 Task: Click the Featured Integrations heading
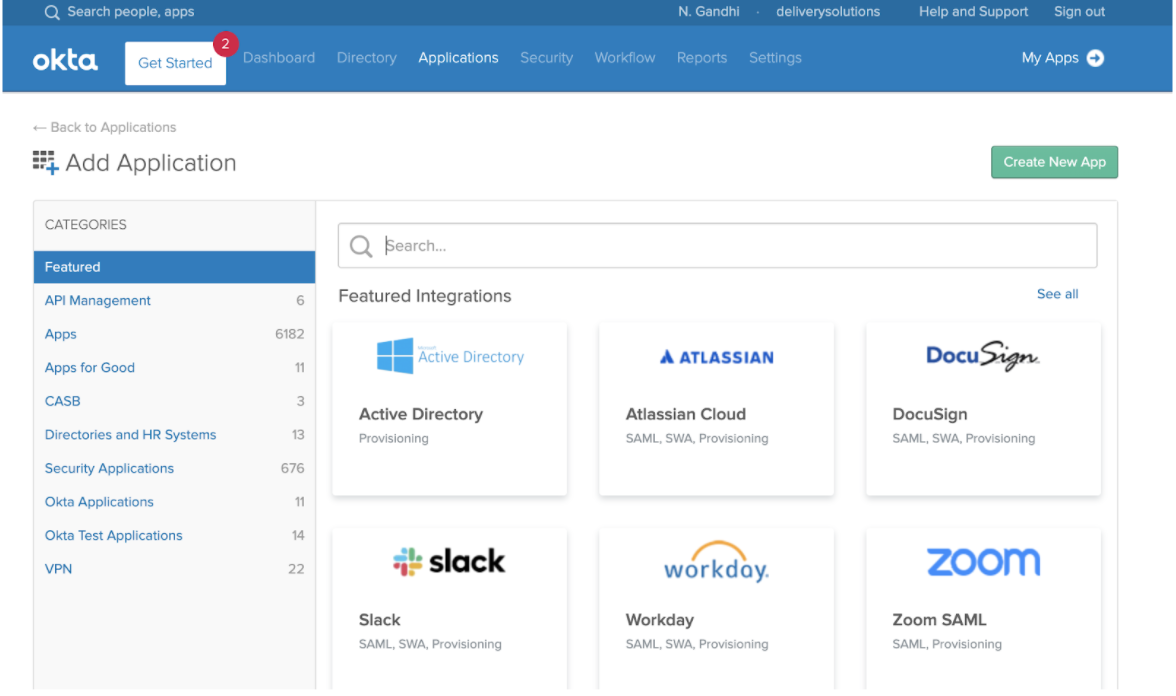tap(424, 296)
